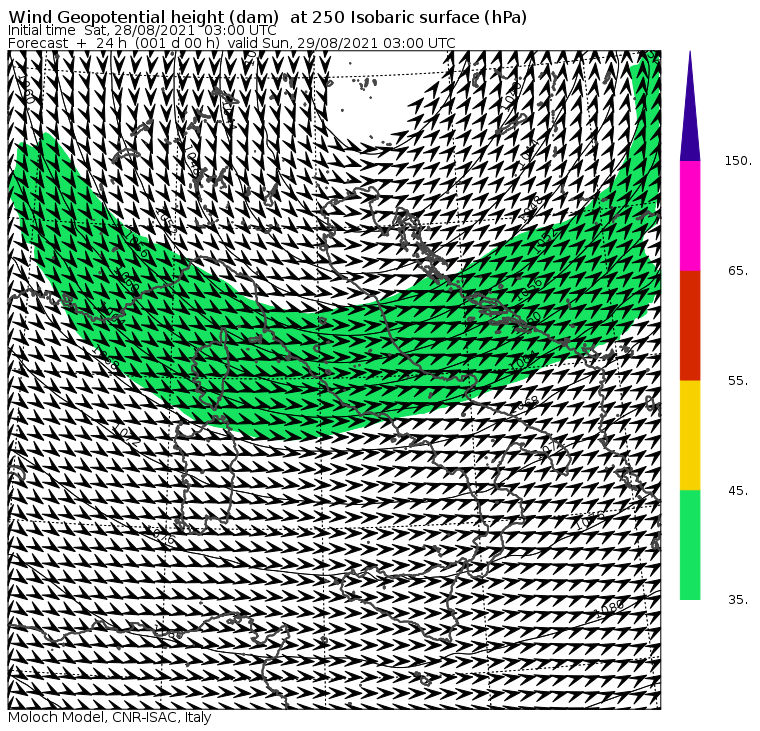Click the legend value label '65.'
This screenshot has height=731, width=760.
738,270
